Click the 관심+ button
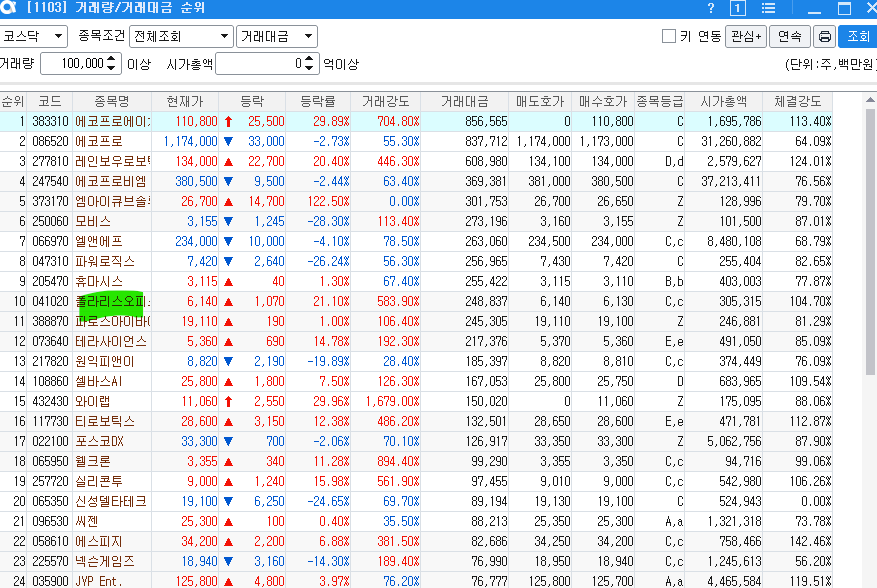Screen dimensions: 877x588 point(746,36)
